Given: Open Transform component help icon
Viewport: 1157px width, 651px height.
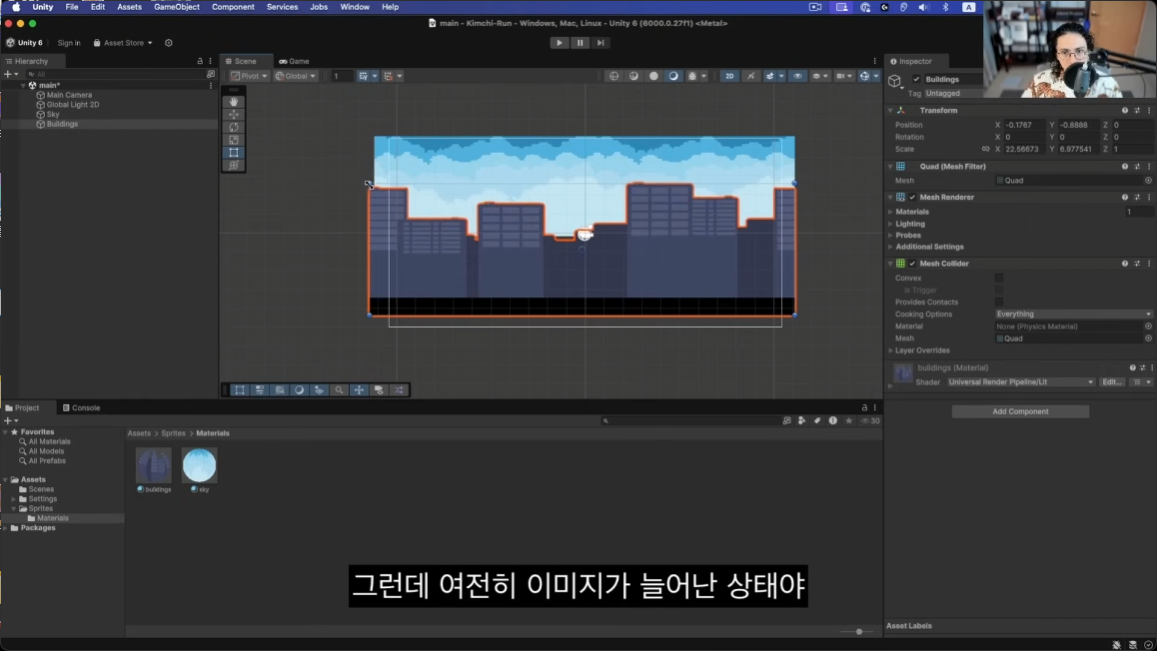Looking at the screenshot, I should coord(1125,111).
